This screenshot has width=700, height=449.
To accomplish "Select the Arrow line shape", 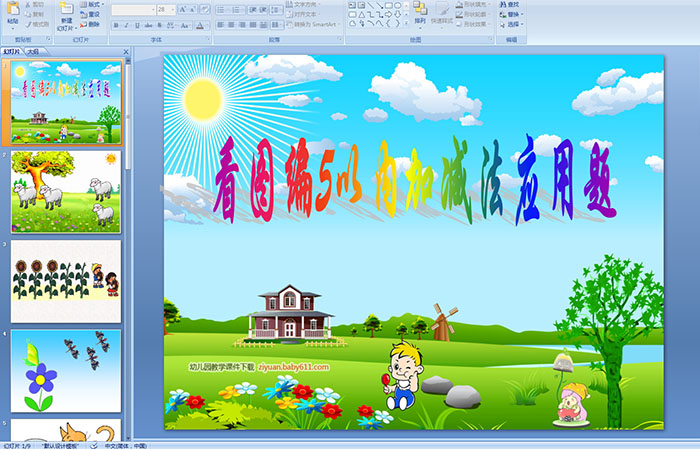I will [379, 5].
